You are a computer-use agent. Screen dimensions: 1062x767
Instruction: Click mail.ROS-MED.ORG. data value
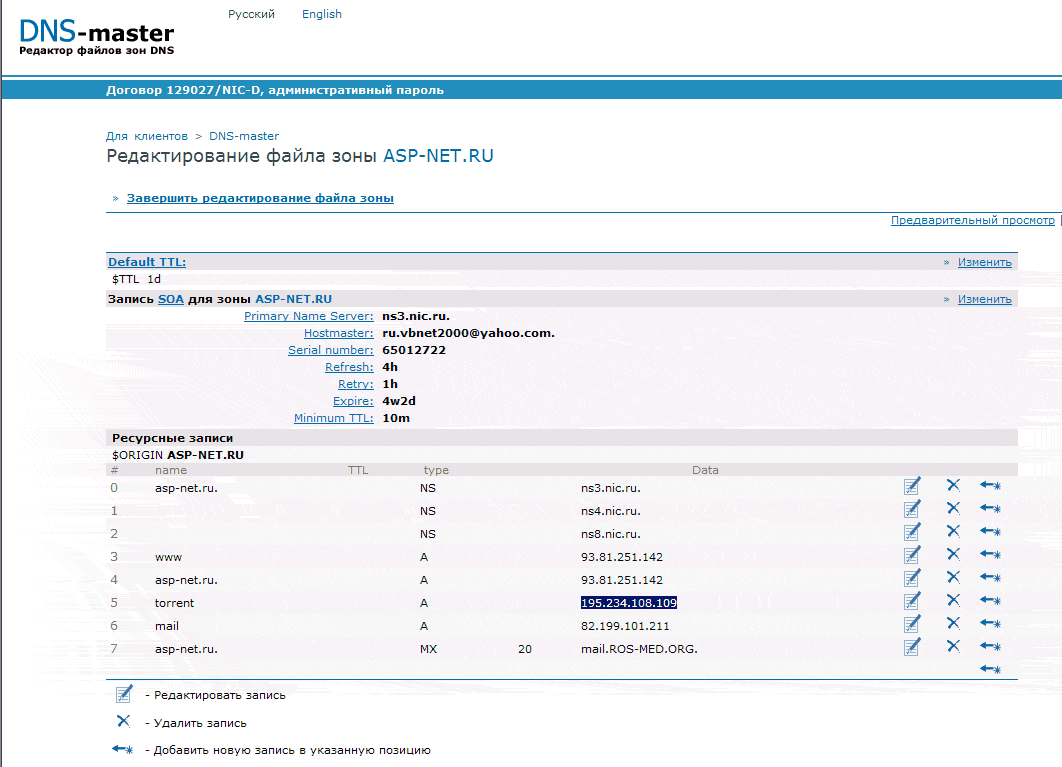click(x=639, y=649)
